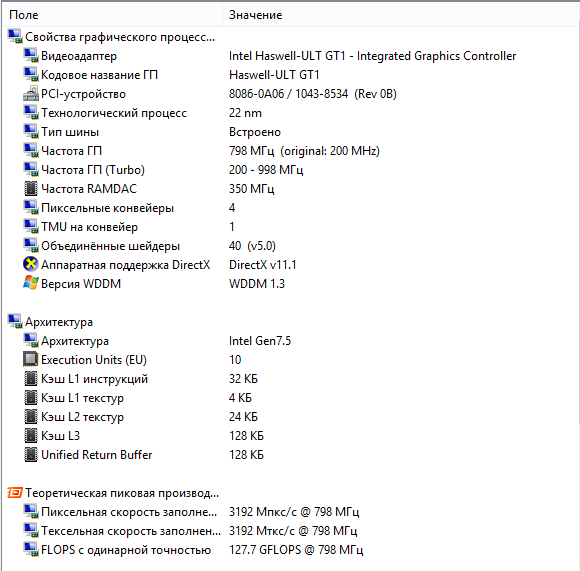Screen dimensions: 580x571
Task: Click the memory chip icon beside Кэш L3
Action: coord(30,435)
